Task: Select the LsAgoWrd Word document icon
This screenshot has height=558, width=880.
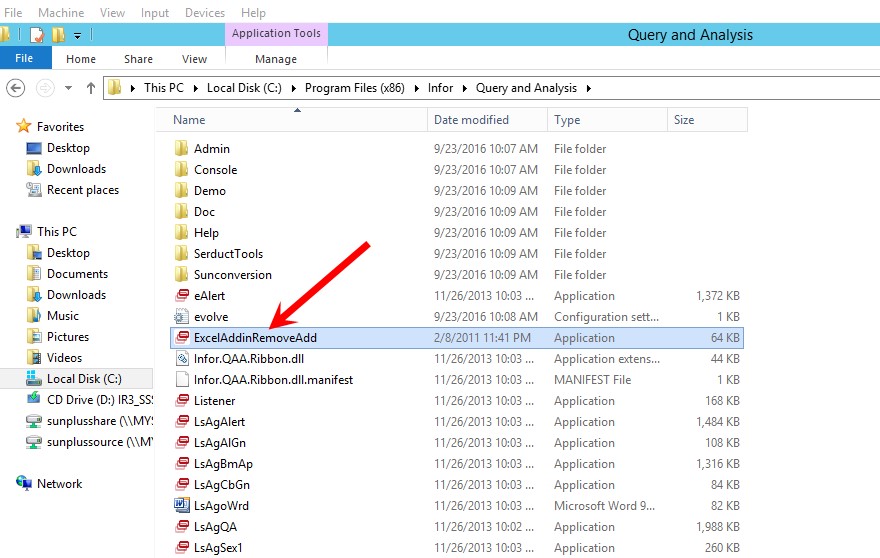Action: coord(181,505)
